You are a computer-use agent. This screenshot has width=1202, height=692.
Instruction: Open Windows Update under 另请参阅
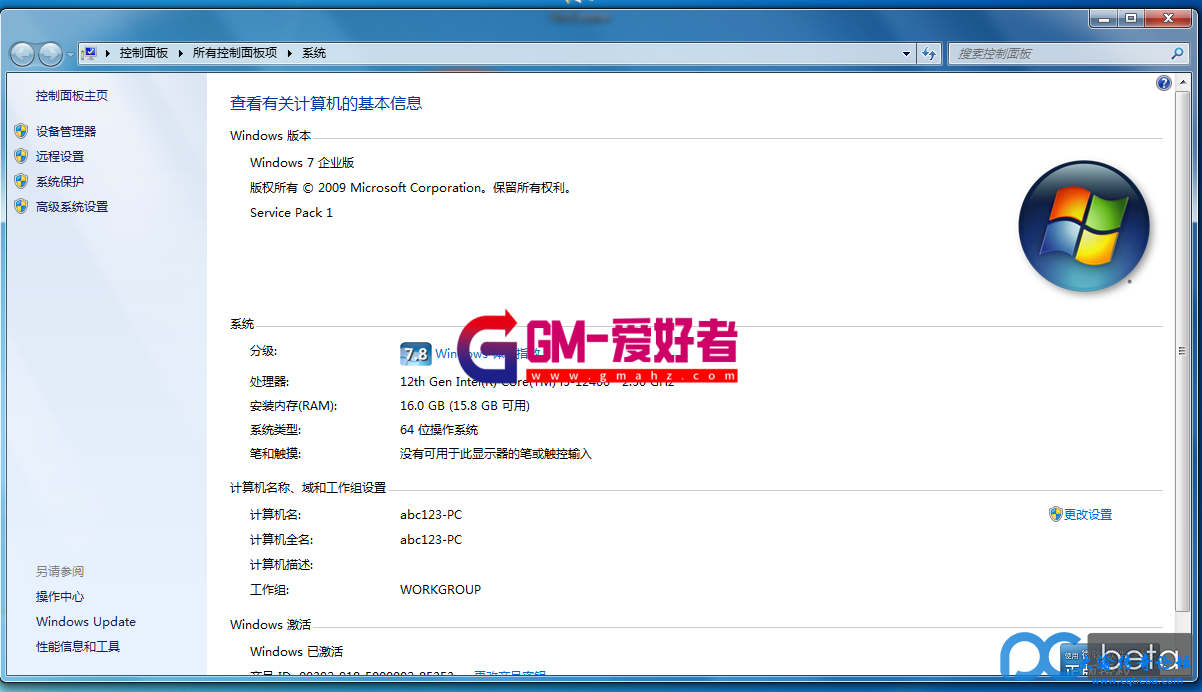(86, 622)
